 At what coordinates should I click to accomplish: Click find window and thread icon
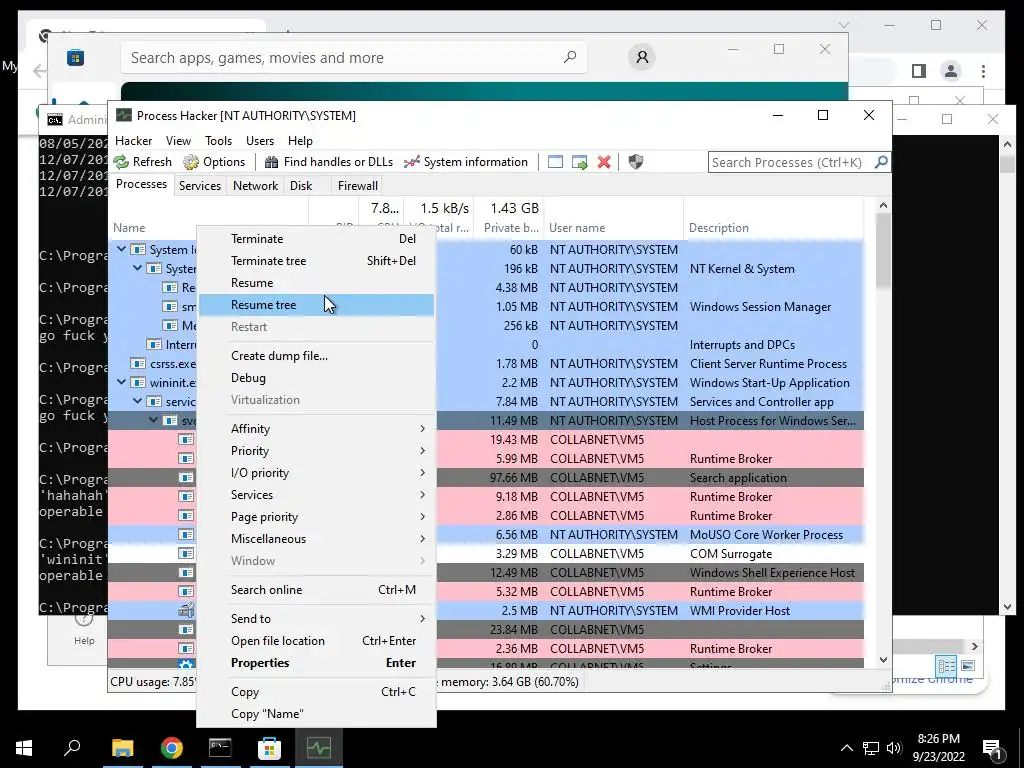(579, 162)
